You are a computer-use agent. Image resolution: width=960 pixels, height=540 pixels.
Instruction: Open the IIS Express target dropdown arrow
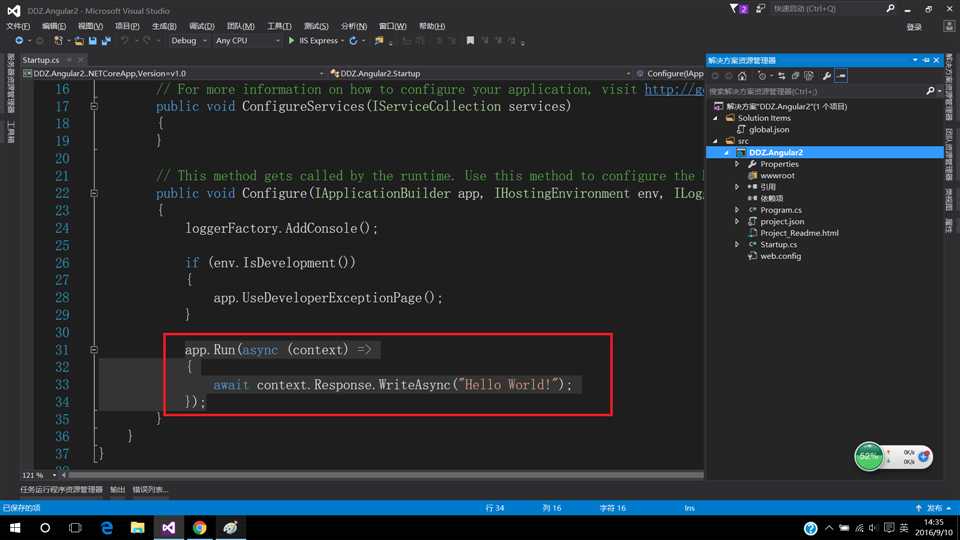click(x=342, y=41)
